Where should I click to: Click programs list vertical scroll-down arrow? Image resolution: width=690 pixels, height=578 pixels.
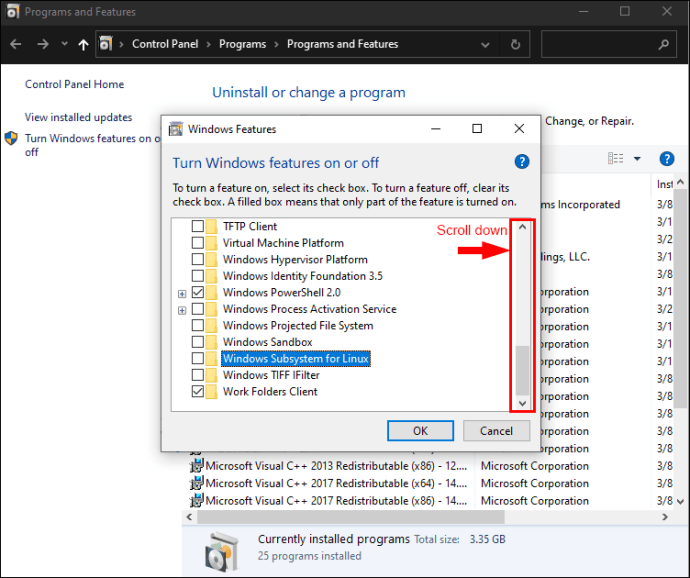680,501
